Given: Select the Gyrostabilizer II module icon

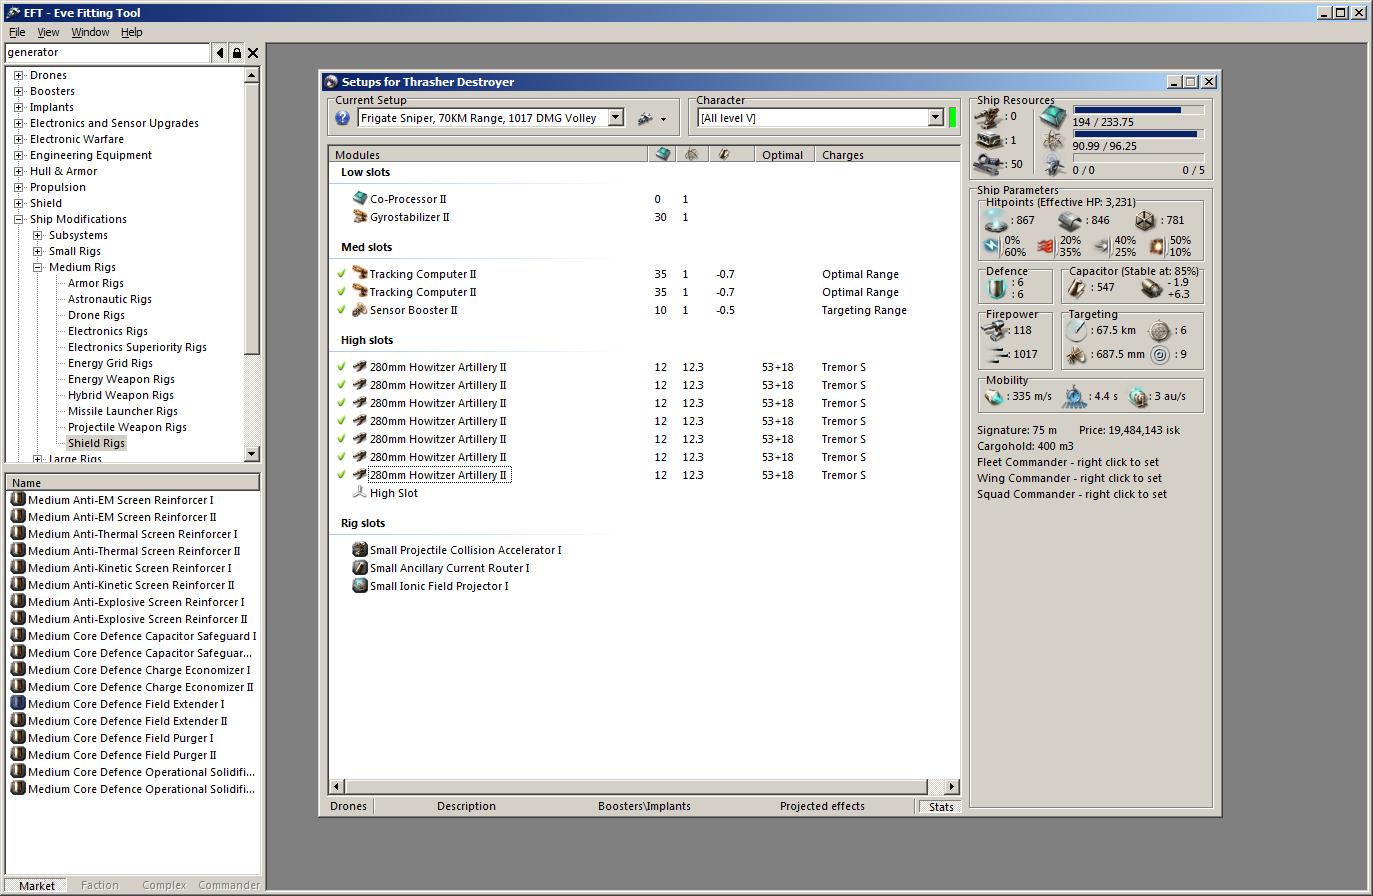Looking at the screenshot, I should (360, 217).
